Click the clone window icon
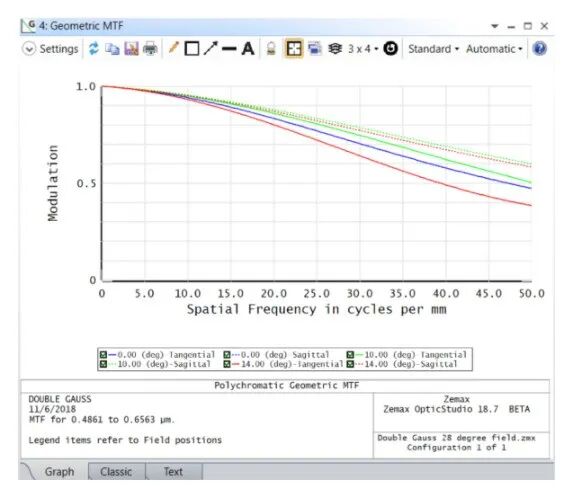587x488 pixels. (315, 49)
